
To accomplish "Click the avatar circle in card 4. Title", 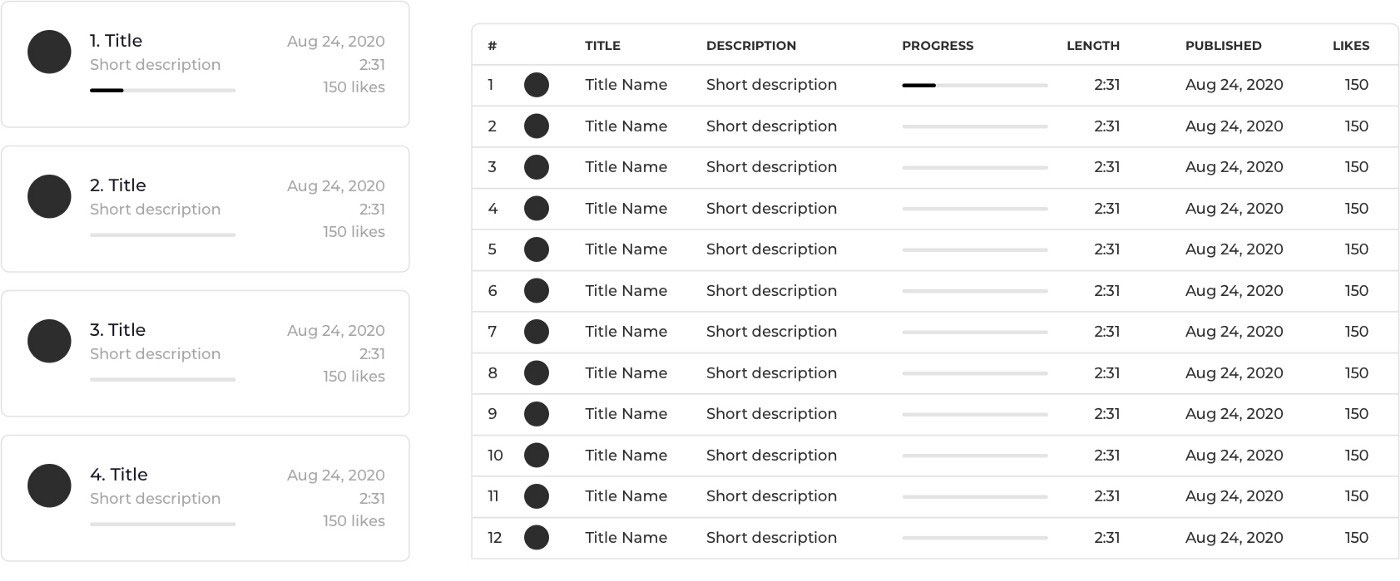I will click(49, 486).
